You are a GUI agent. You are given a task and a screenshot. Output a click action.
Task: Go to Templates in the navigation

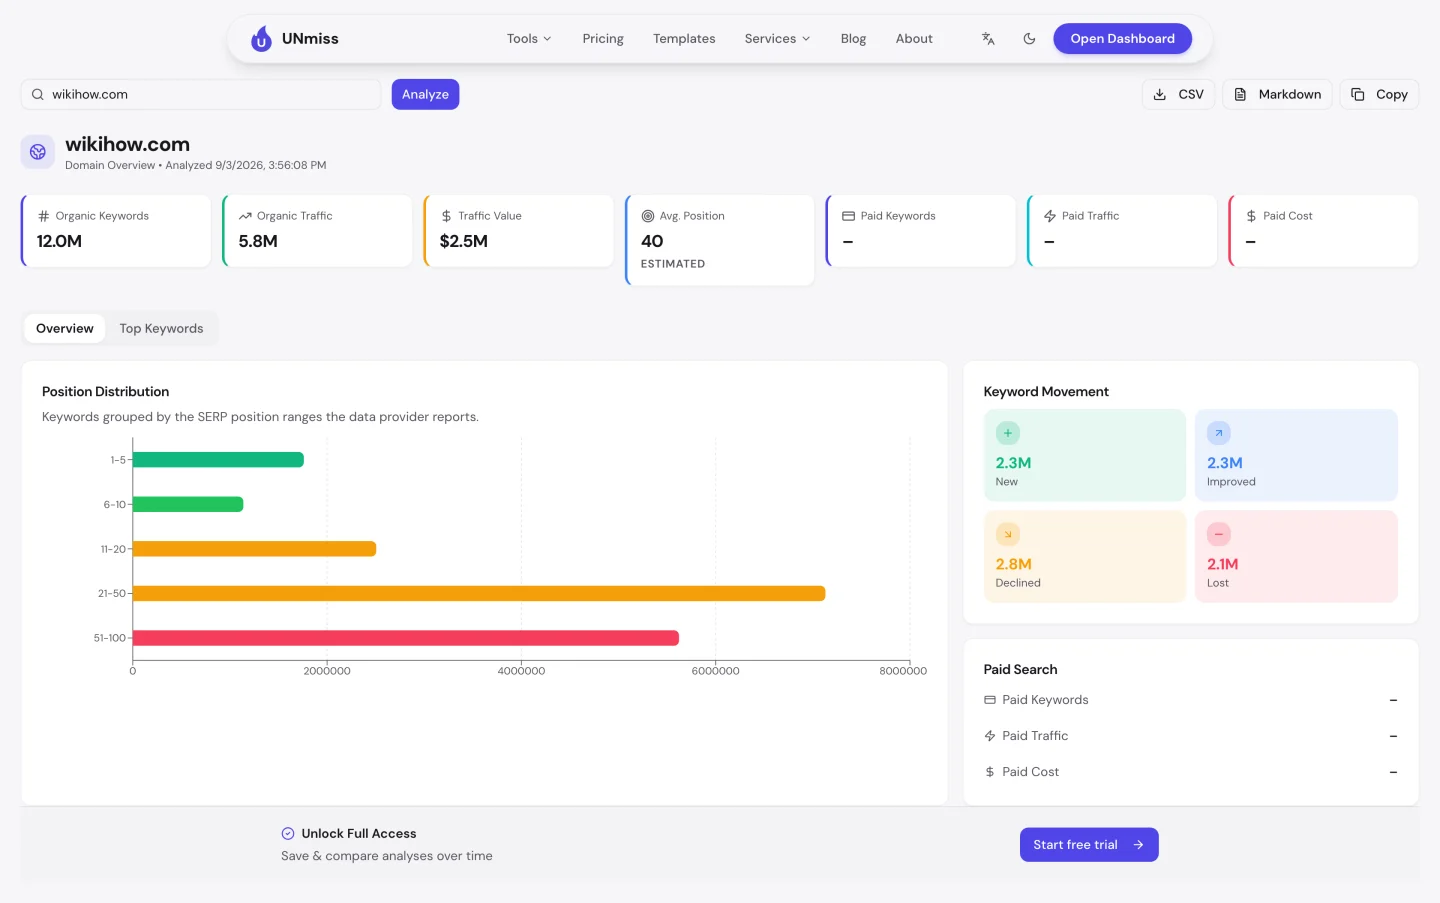(x=684, y=39)
